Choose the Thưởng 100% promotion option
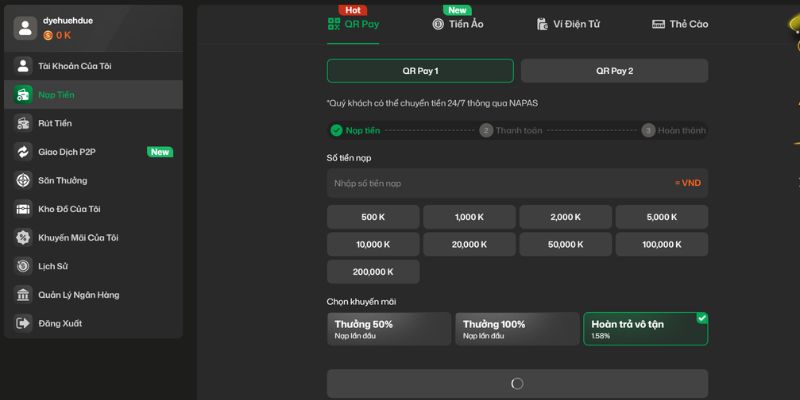The width and height of the screenshot is (800, 400). click(x=517, y=329)
